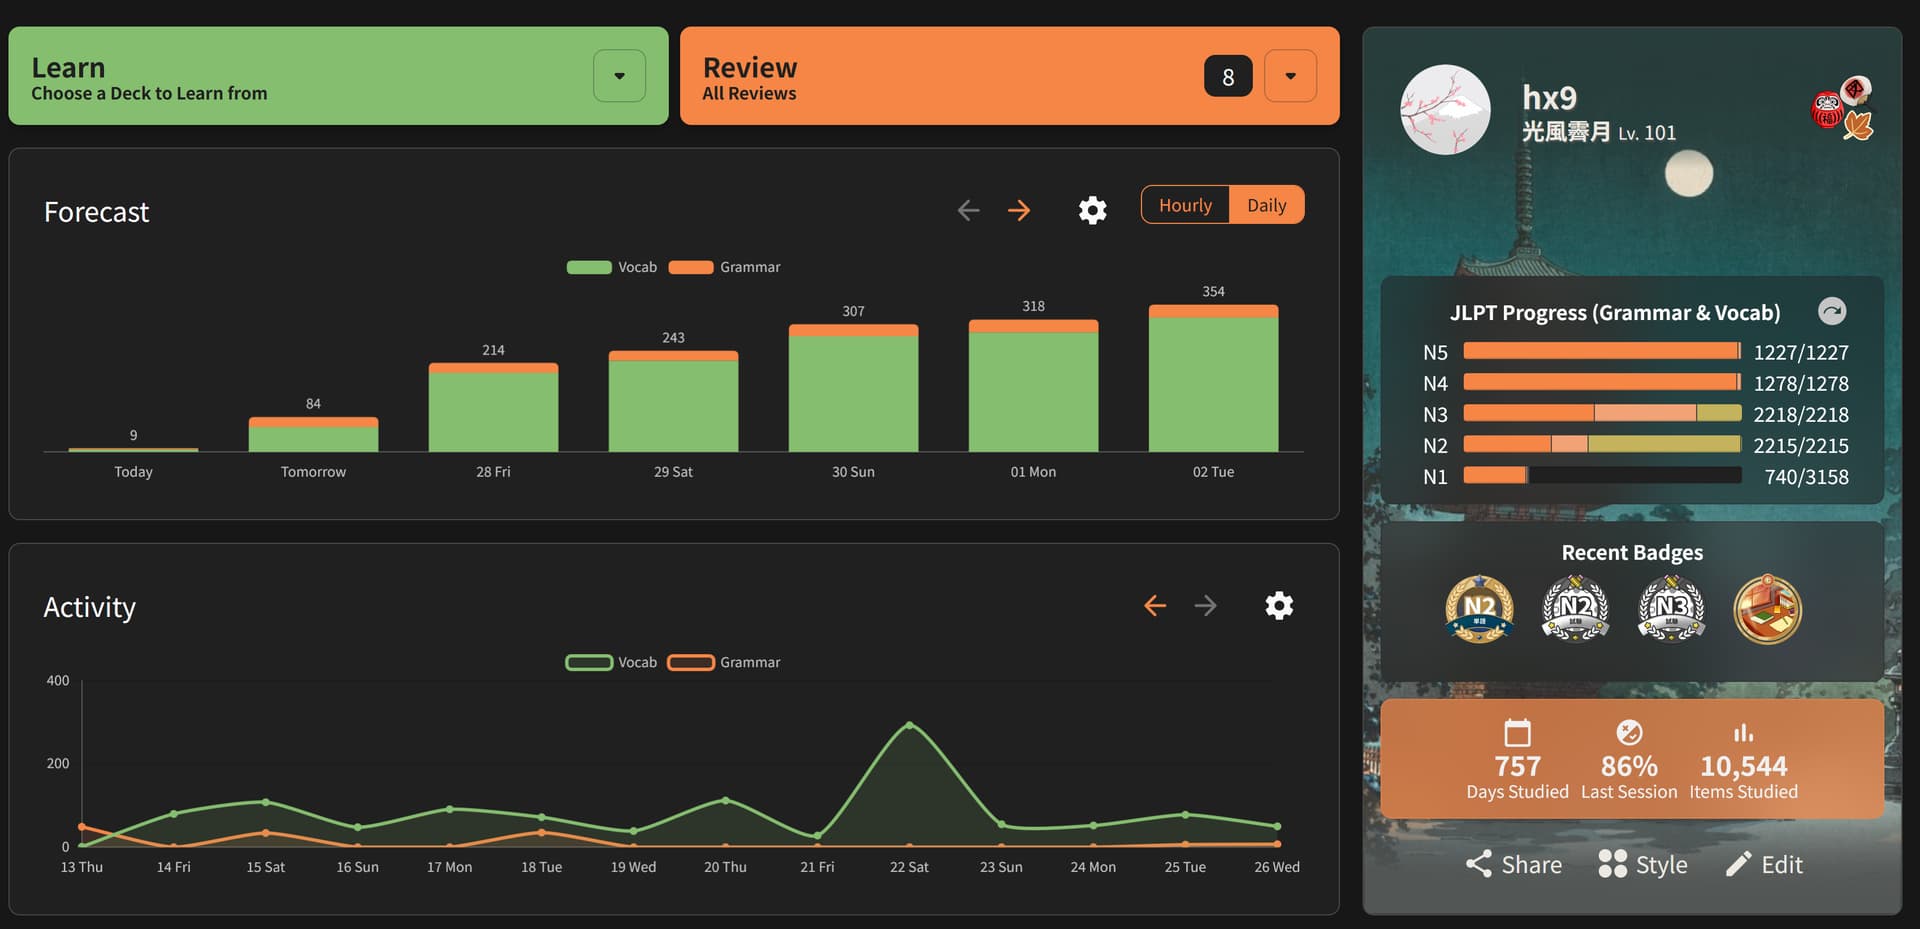
Task: Go to previous Activity period arrow
Action: (1155, 605)
